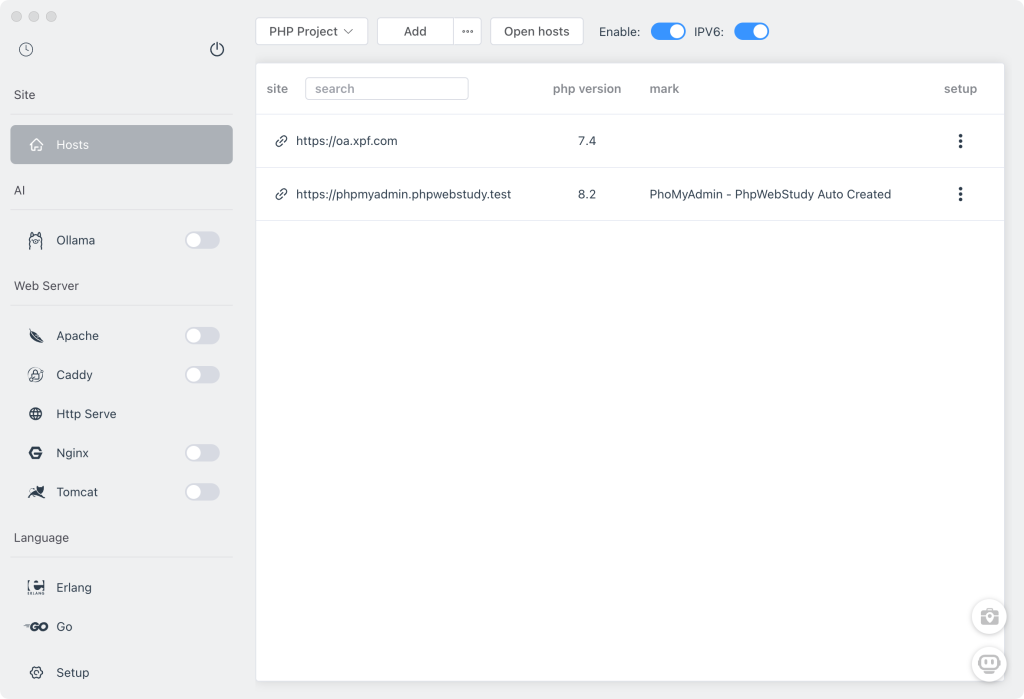Click the link icon beside oa.xpf.com
1024x699 pixels.
281,141
